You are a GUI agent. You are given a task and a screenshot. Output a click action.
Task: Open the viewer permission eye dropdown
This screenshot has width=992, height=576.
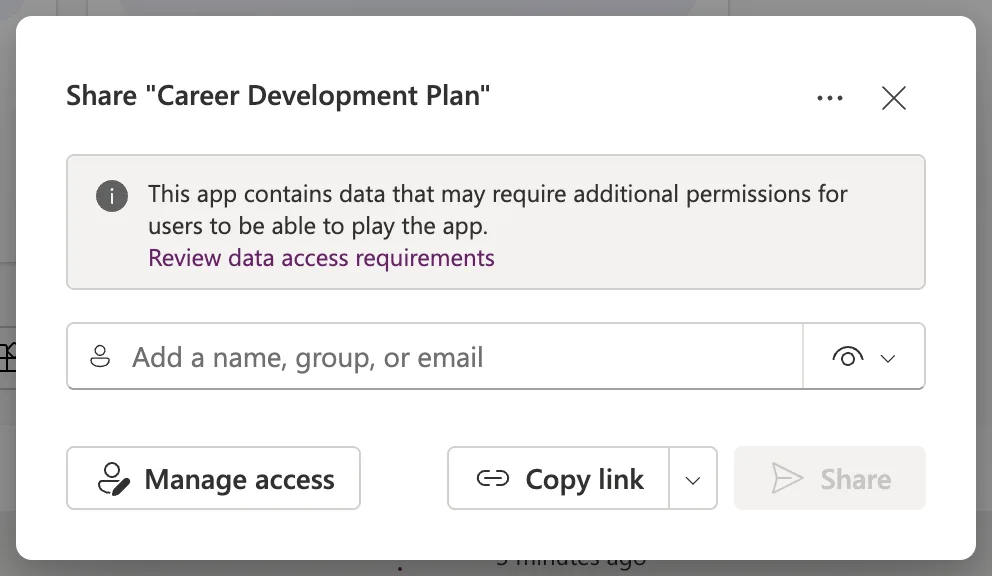point(864,356)
